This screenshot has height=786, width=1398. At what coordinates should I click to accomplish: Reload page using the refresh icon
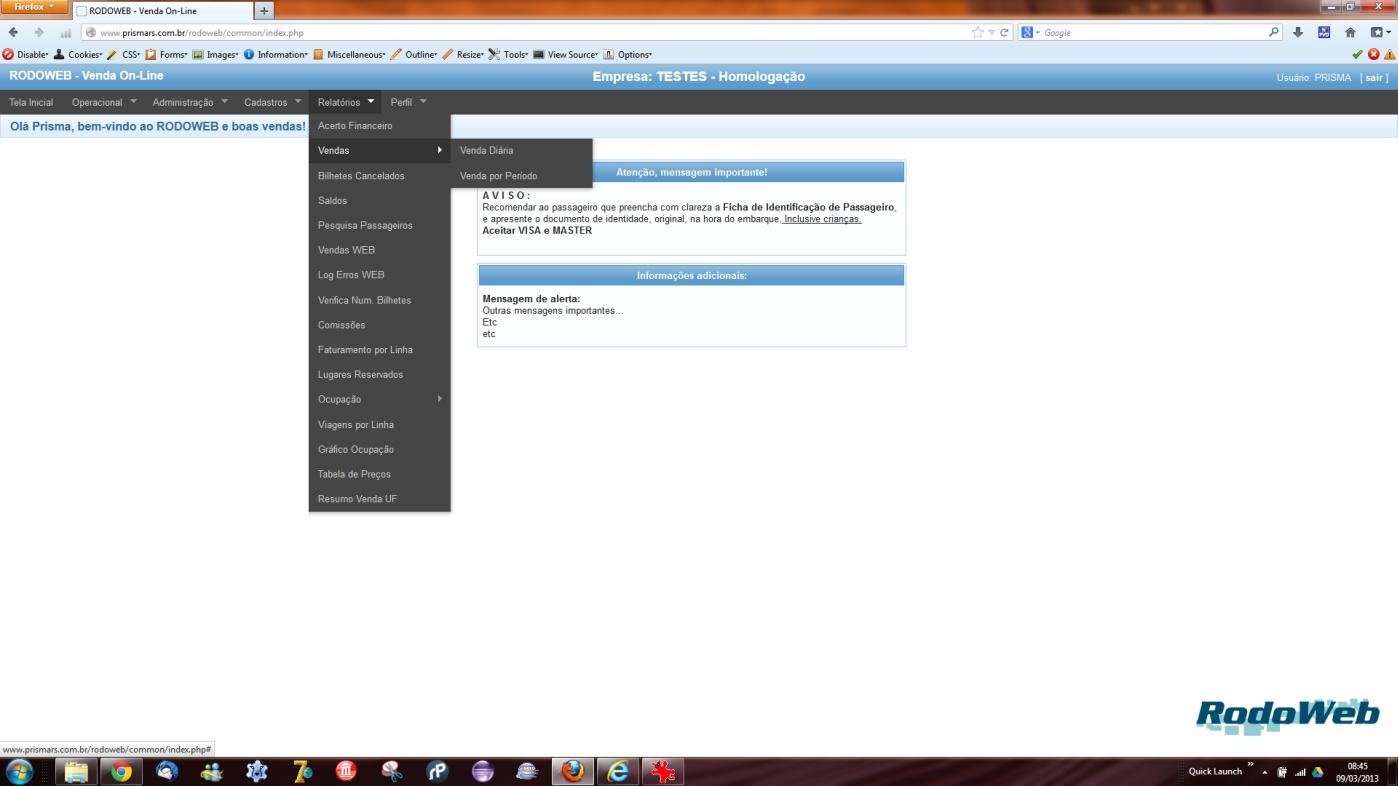(1002, 32)
